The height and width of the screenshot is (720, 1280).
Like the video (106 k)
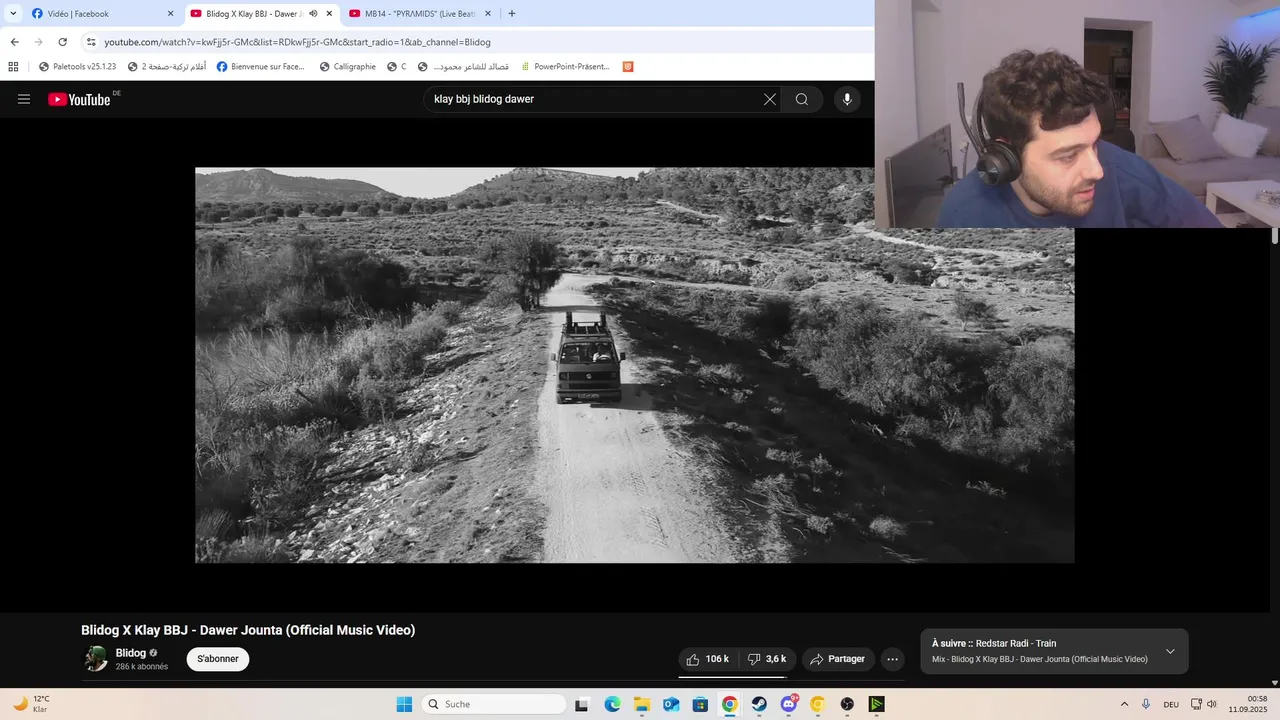point(708,659)
